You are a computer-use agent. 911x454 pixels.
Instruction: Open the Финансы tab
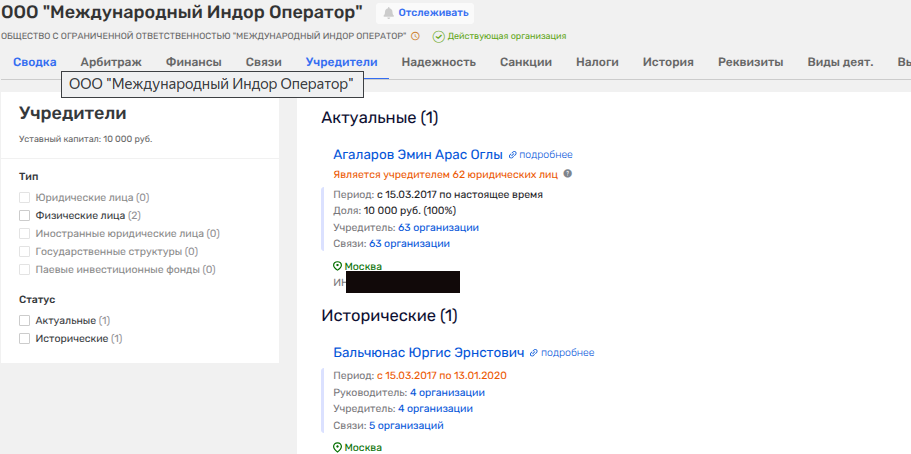193,62
